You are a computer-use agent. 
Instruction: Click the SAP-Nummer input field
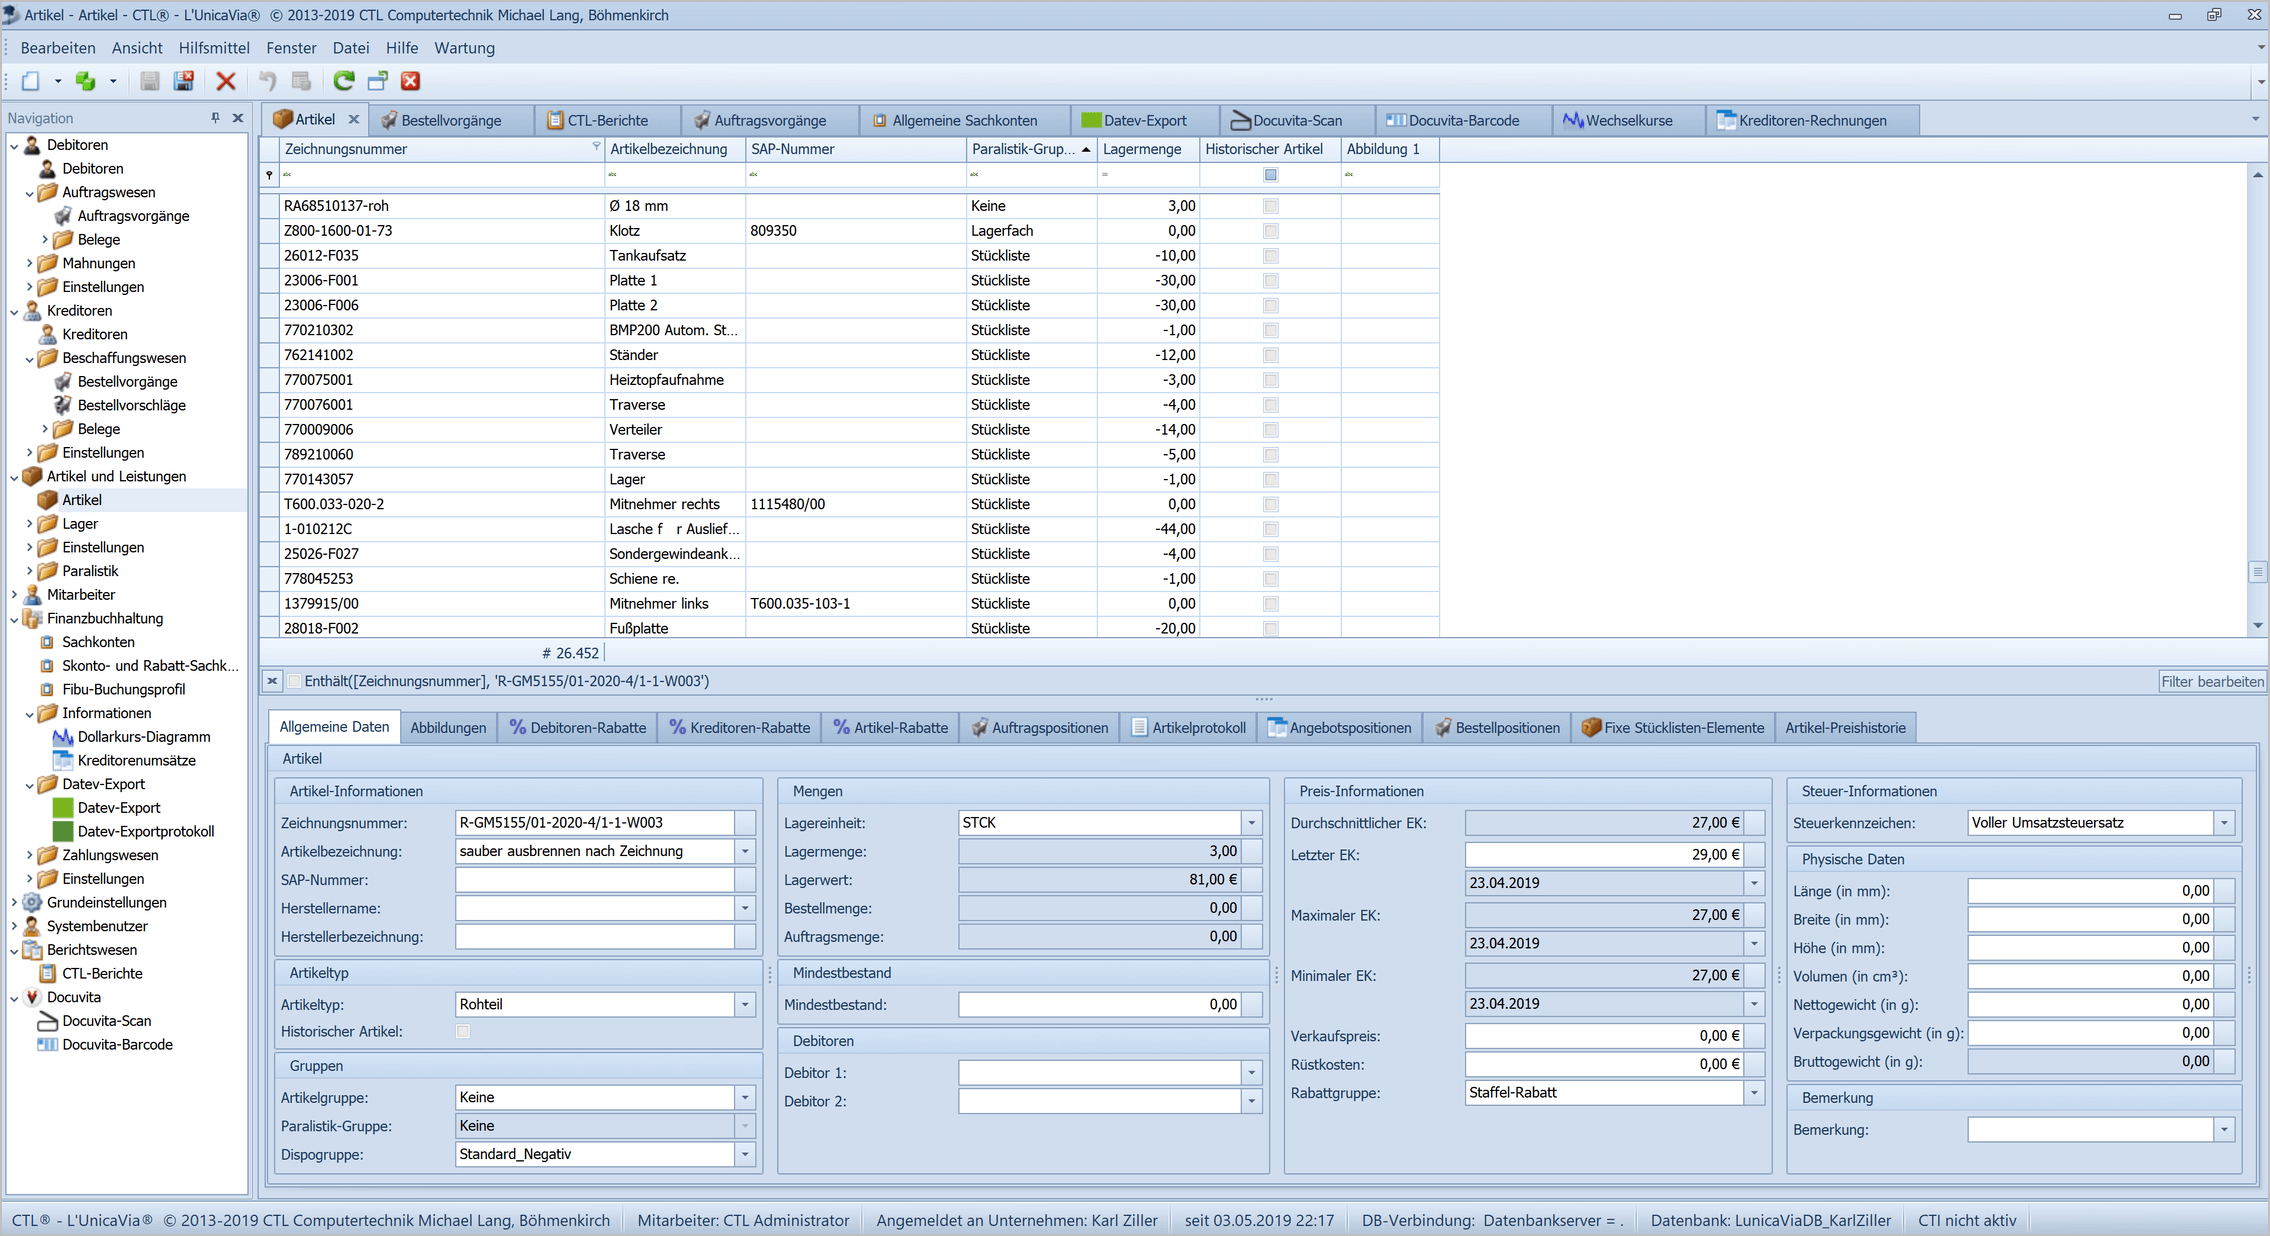tap(595, 880)
